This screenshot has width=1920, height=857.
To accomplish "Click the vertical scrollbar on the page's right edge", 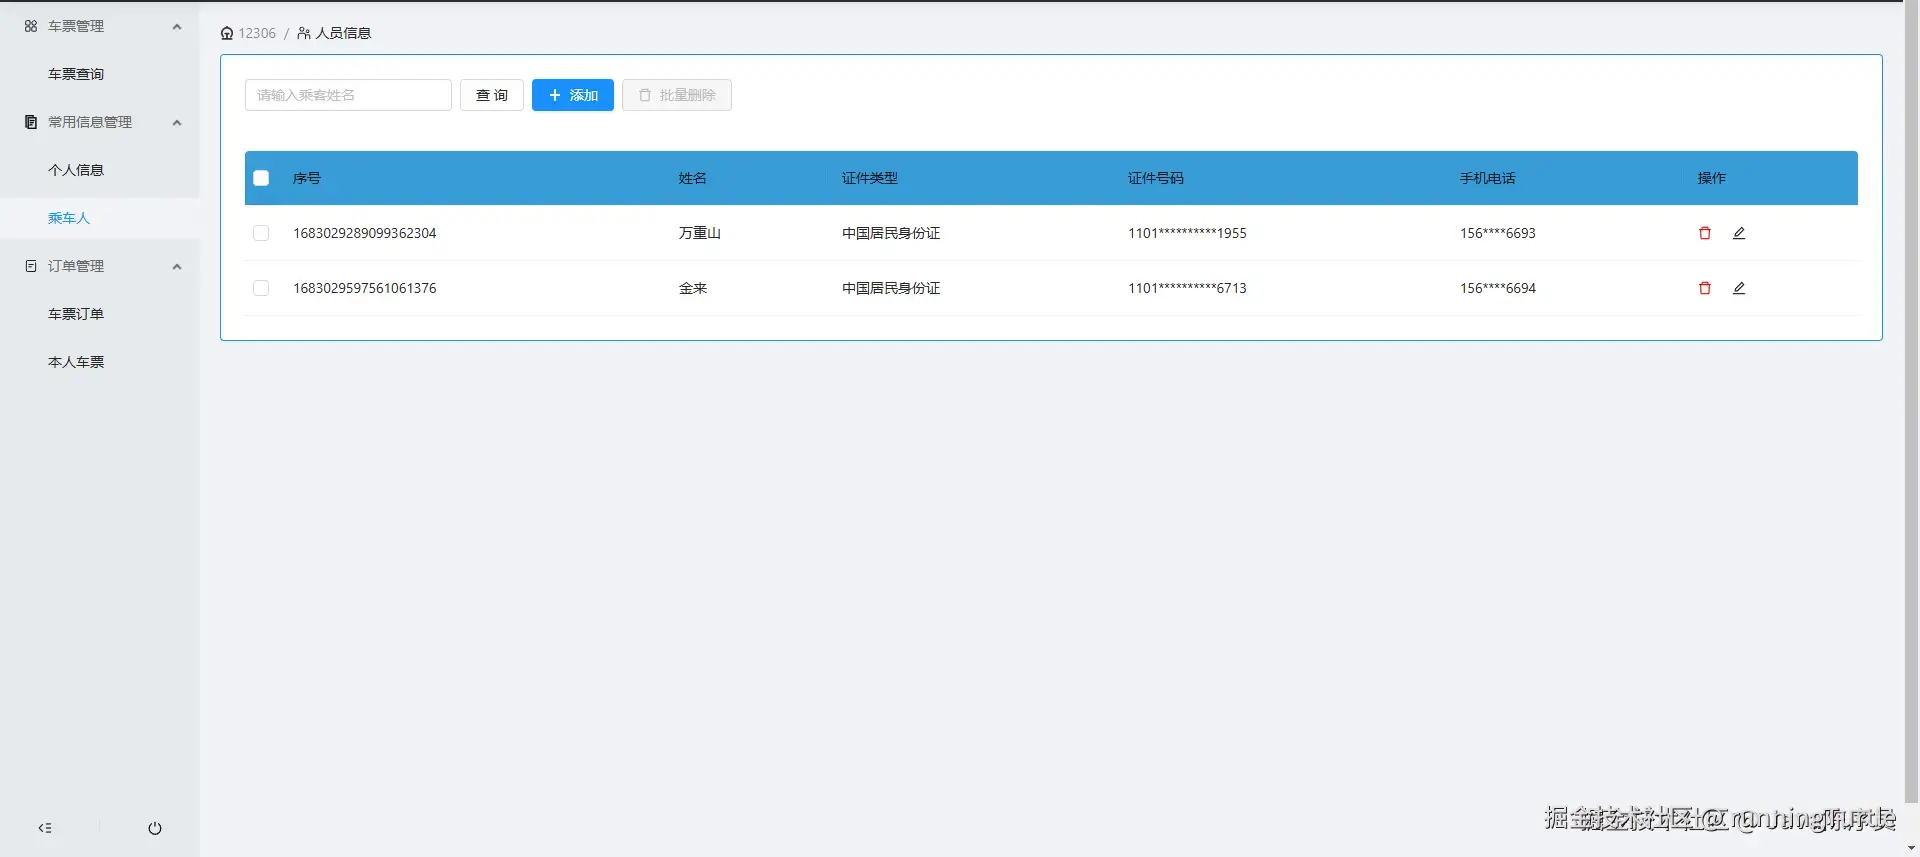I will (1911, 400).
